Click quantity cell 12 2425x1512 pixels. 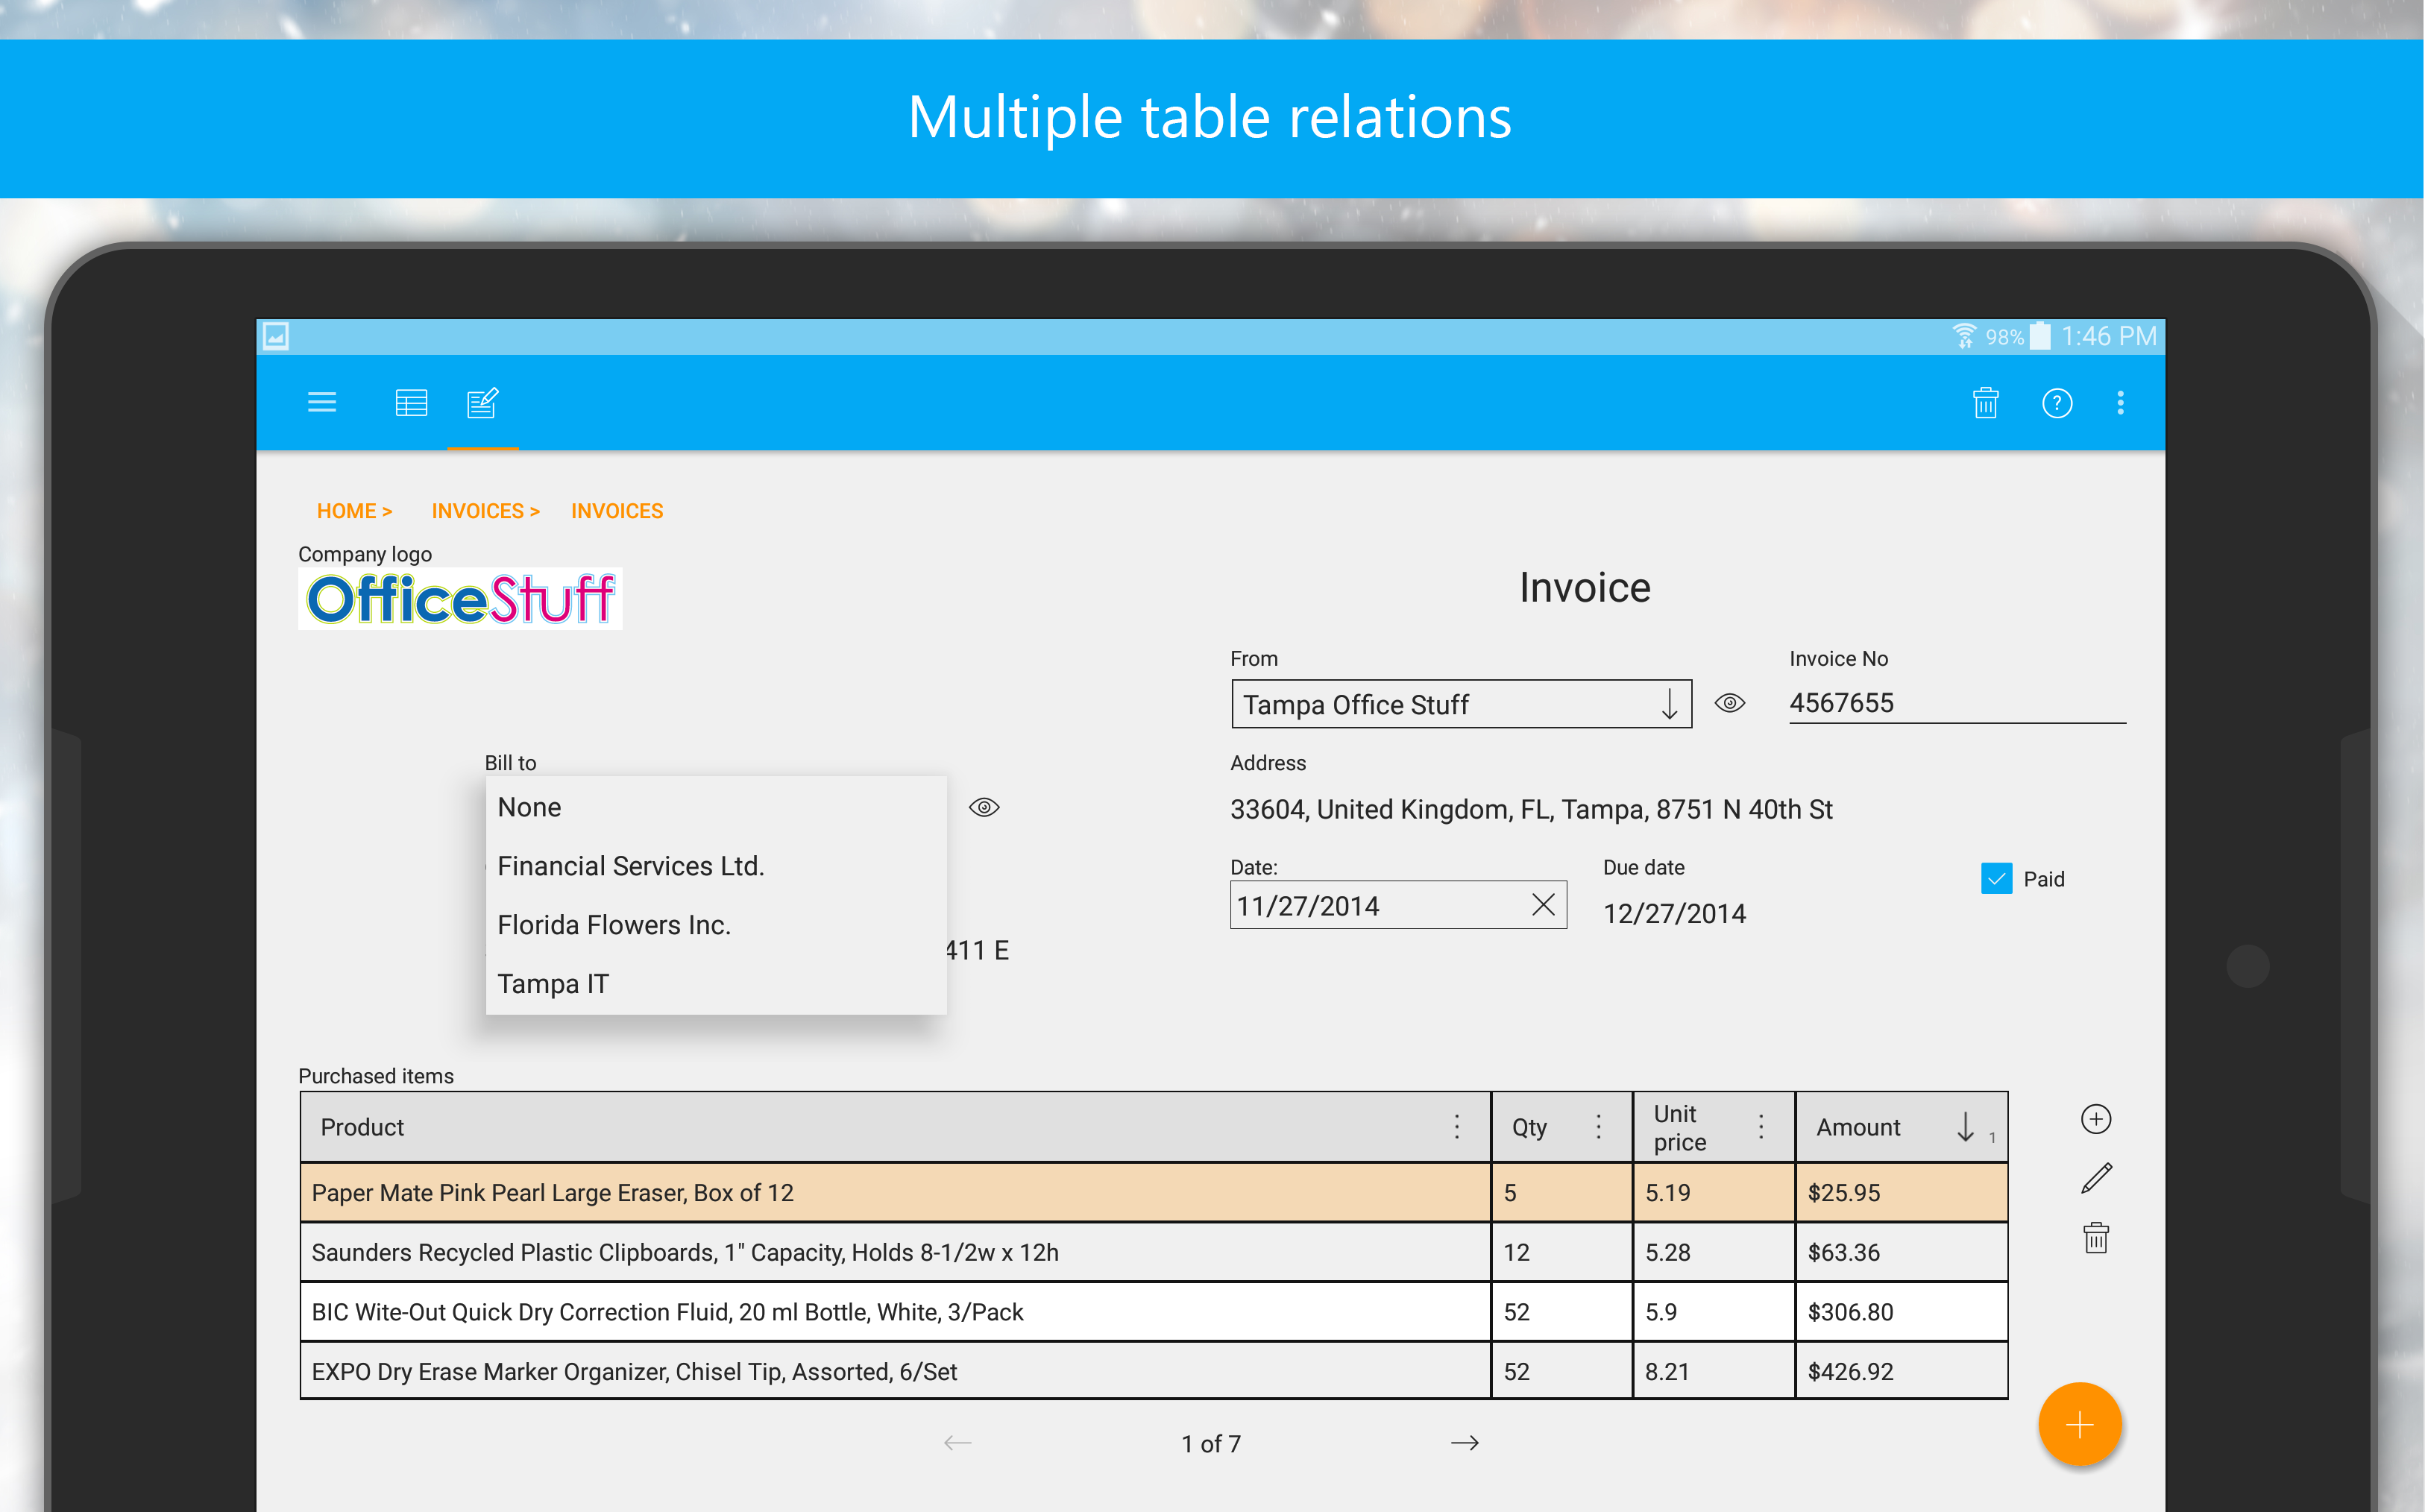tap(1561, 1252)
